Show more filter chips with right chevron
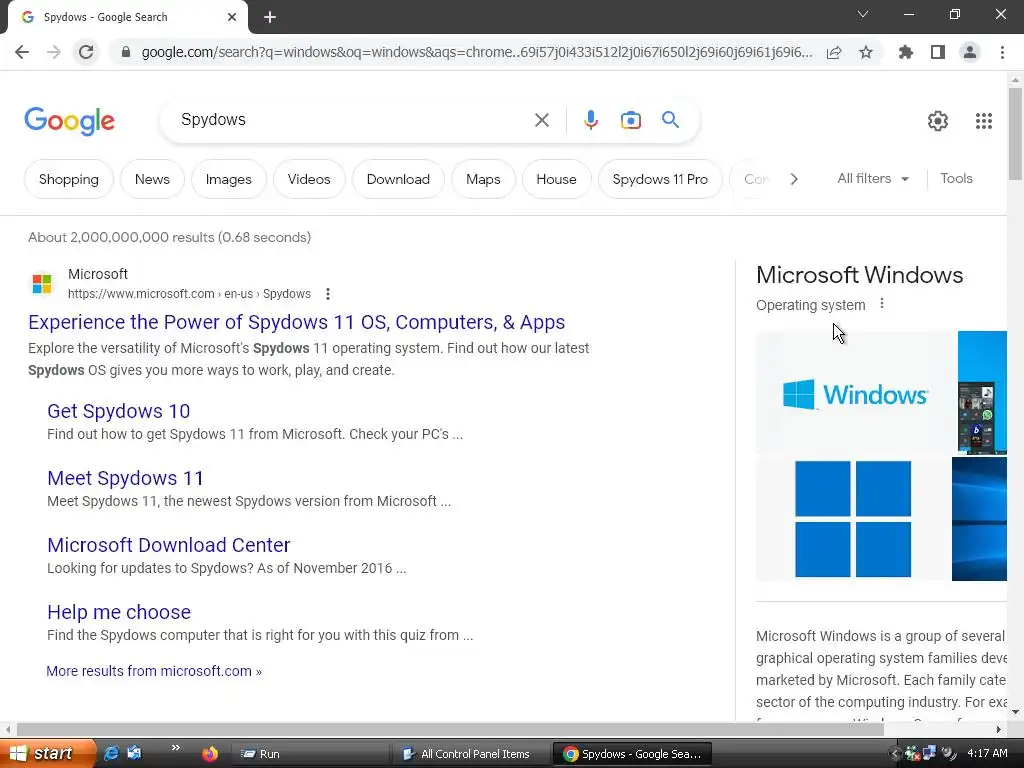 (x=793, y=179)
